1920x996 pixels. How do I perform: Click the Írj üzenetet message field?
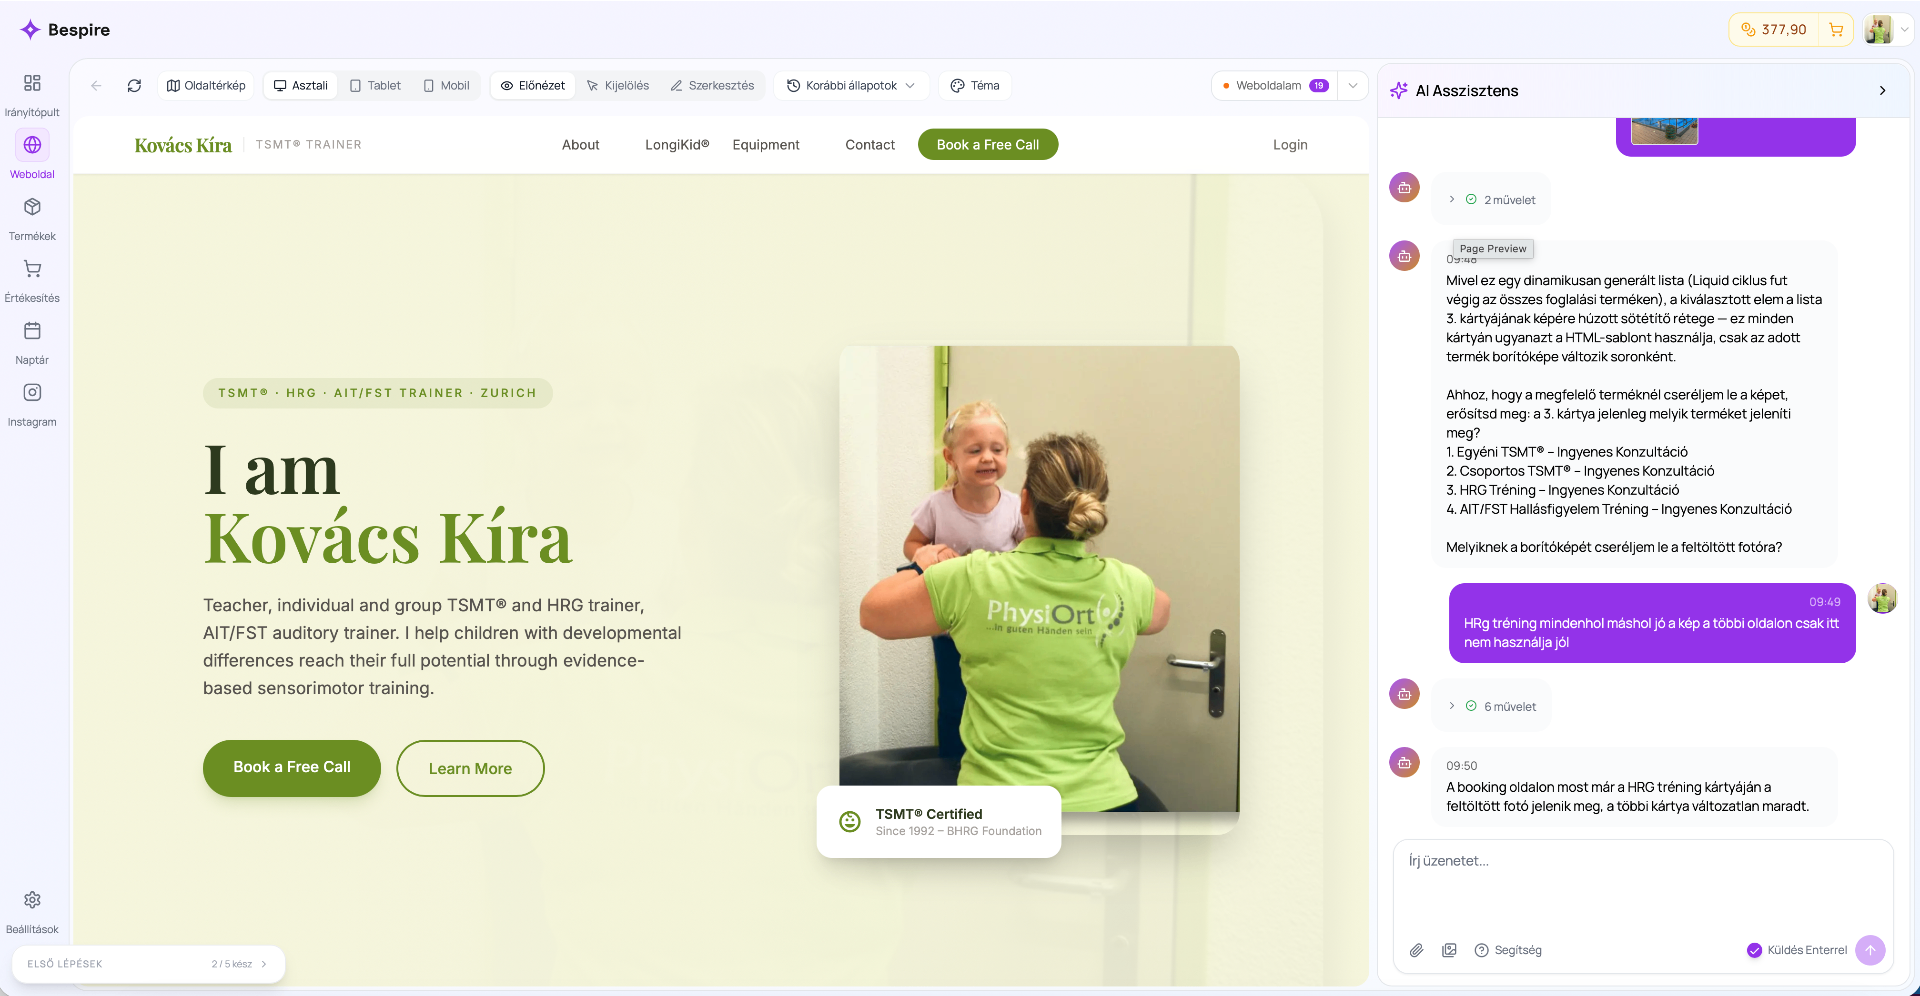click(x=1643, y=887)
